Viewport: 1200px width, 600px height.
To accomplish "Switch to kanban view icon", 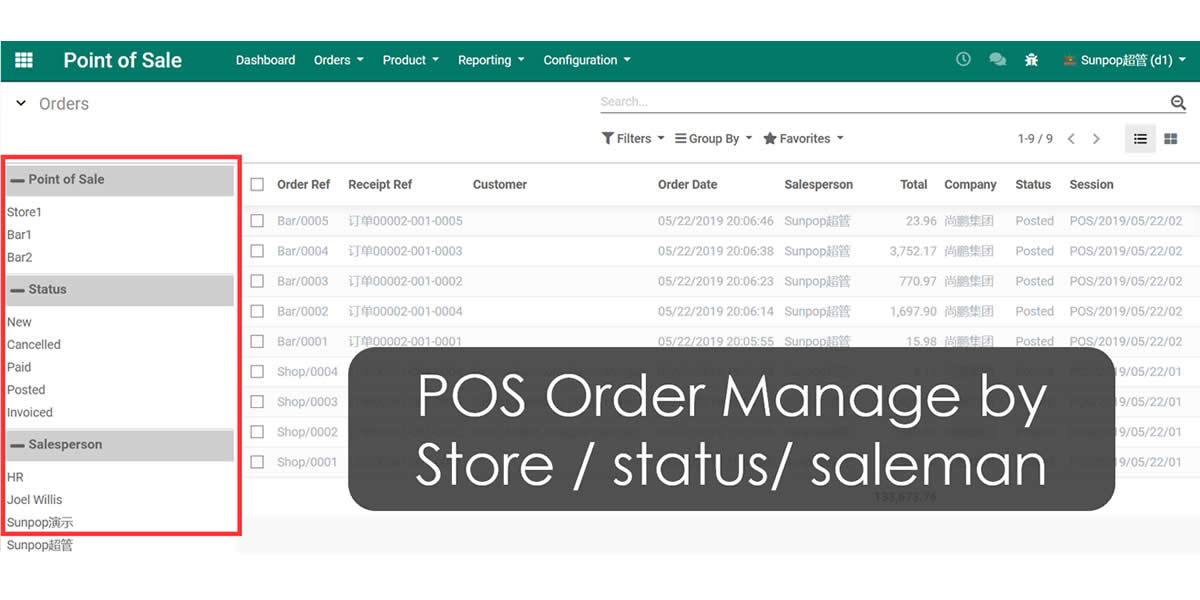I will (x=1171, y=139).
